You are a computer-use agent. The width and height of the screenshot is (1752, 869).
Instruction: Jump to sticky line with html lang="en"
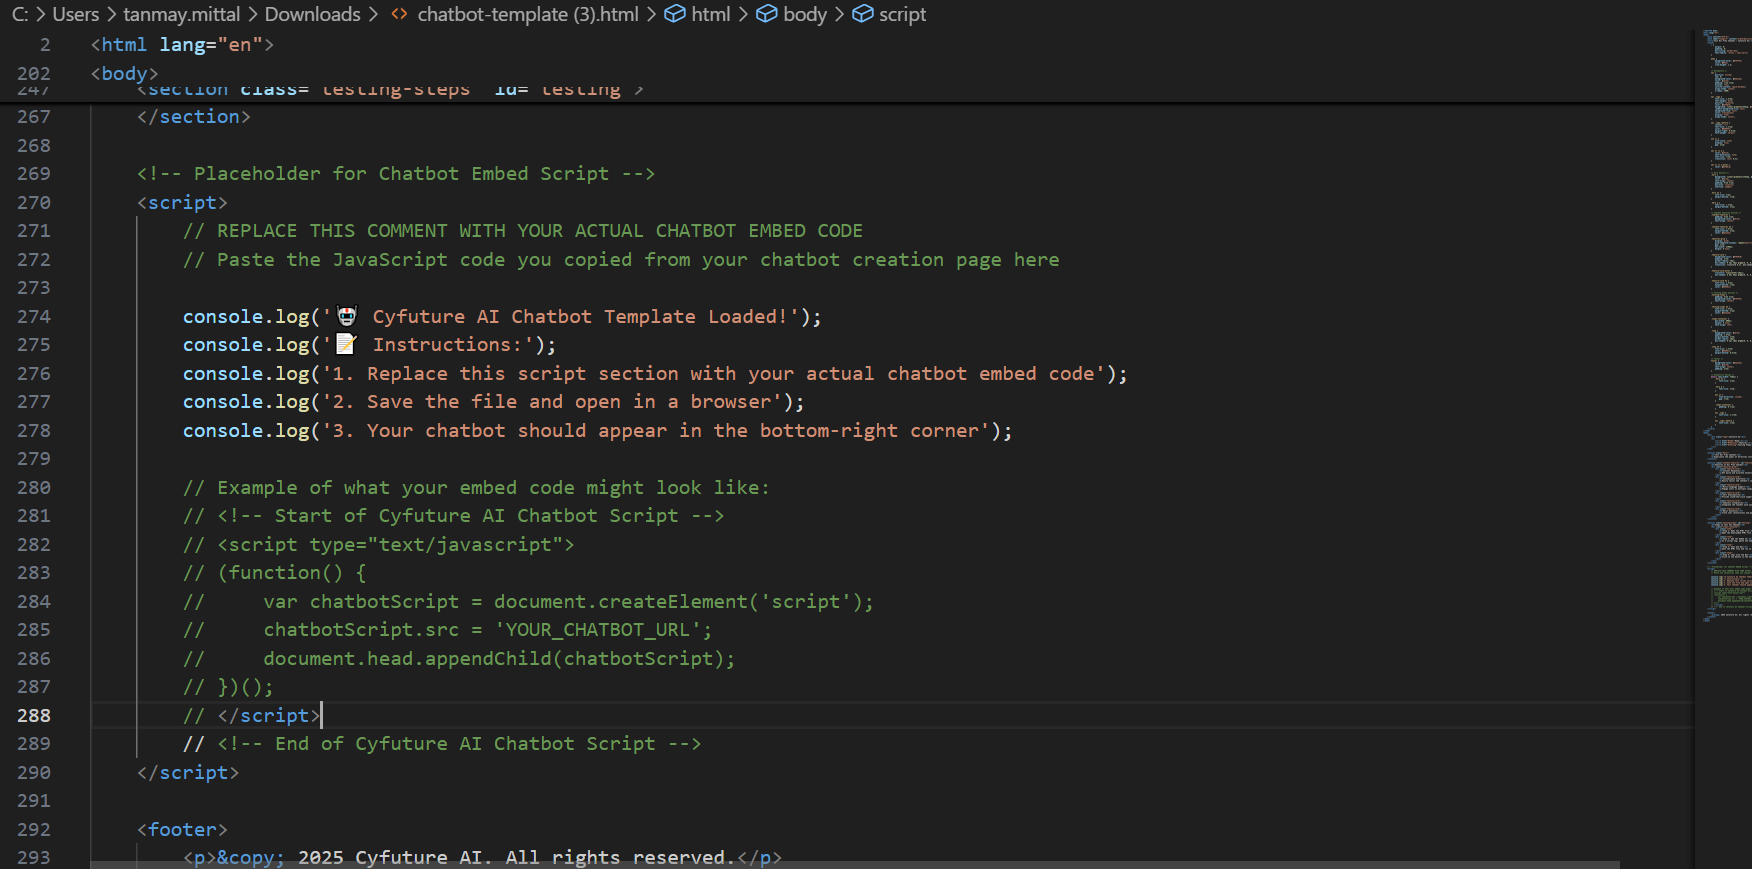click(x=182, y=45)
